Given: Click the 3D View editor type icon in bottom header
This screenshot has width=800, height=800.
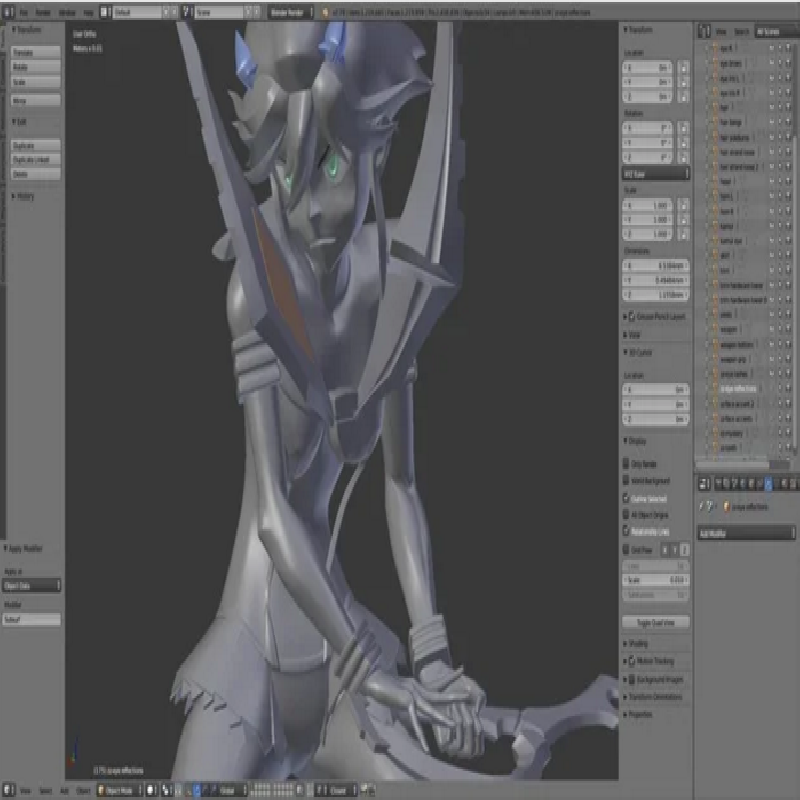Looking at the screenshot, I should pos(8,790).
